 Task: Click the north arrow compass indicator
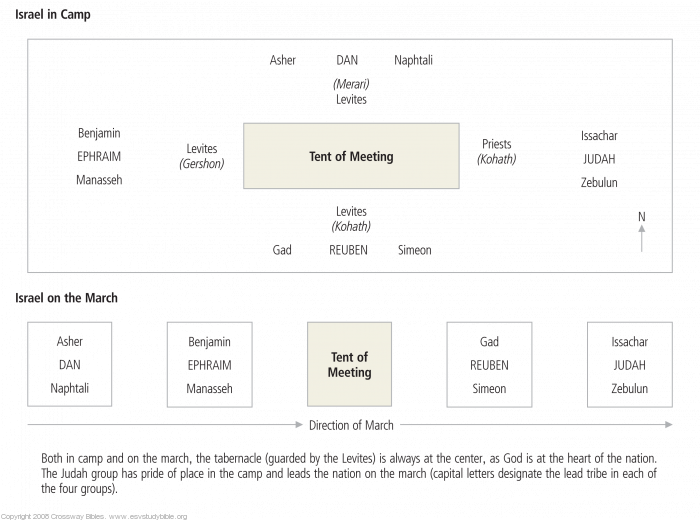coord(642,232)
